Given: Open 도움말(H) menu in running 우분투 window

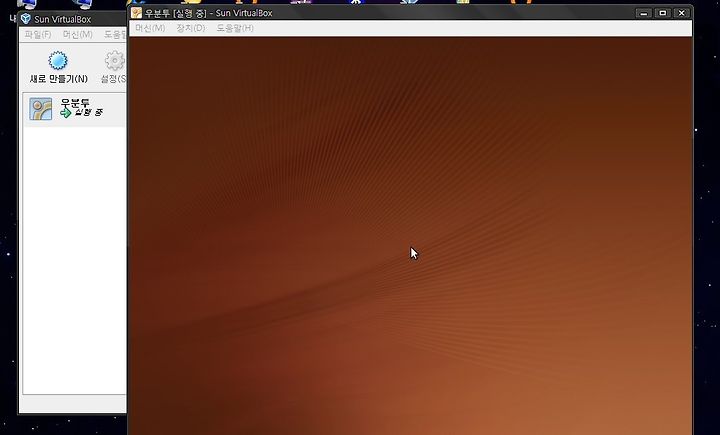Looking at the screenshot, I should point(235,28).
